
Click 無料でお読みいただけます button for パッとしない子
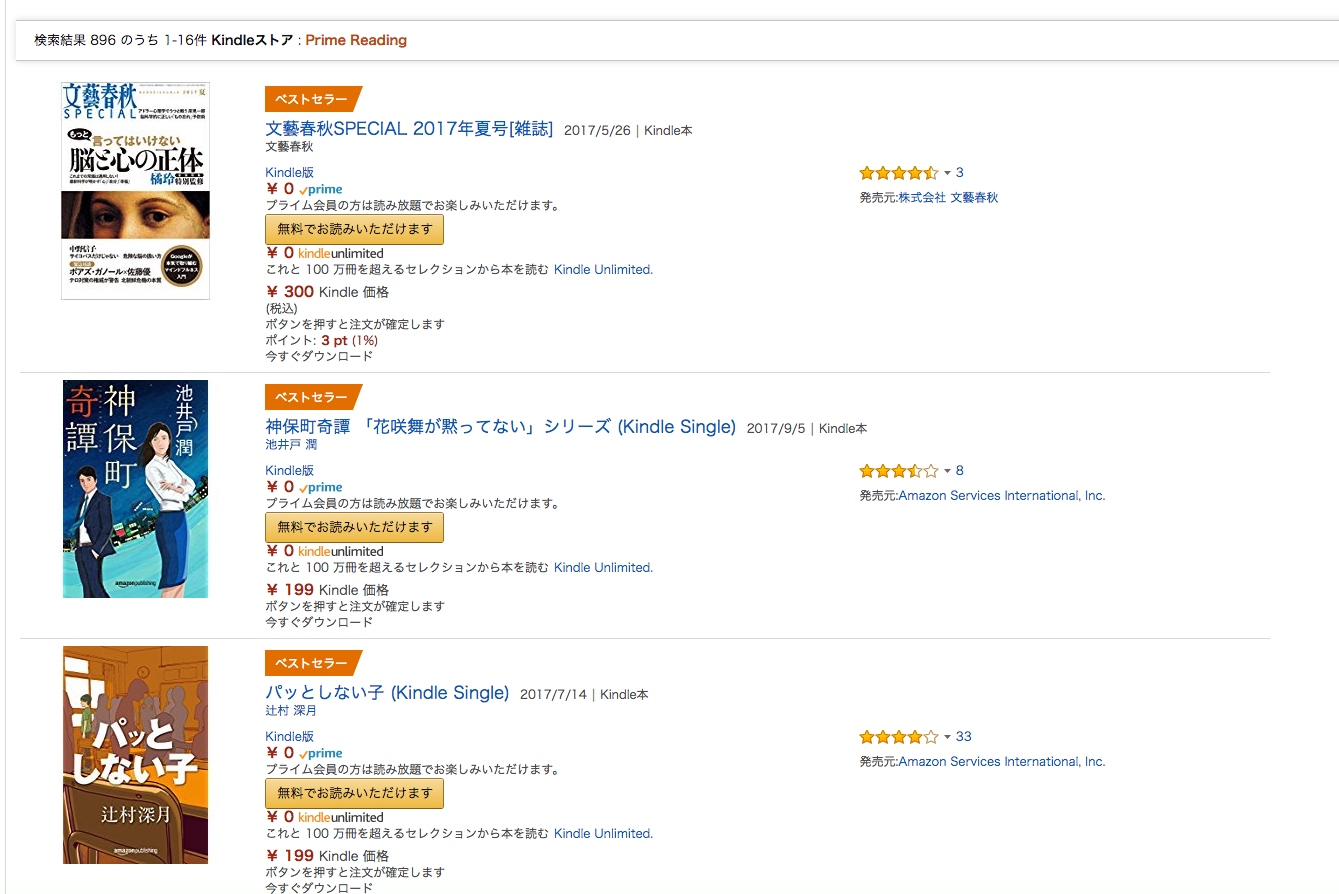coord(354,793)
